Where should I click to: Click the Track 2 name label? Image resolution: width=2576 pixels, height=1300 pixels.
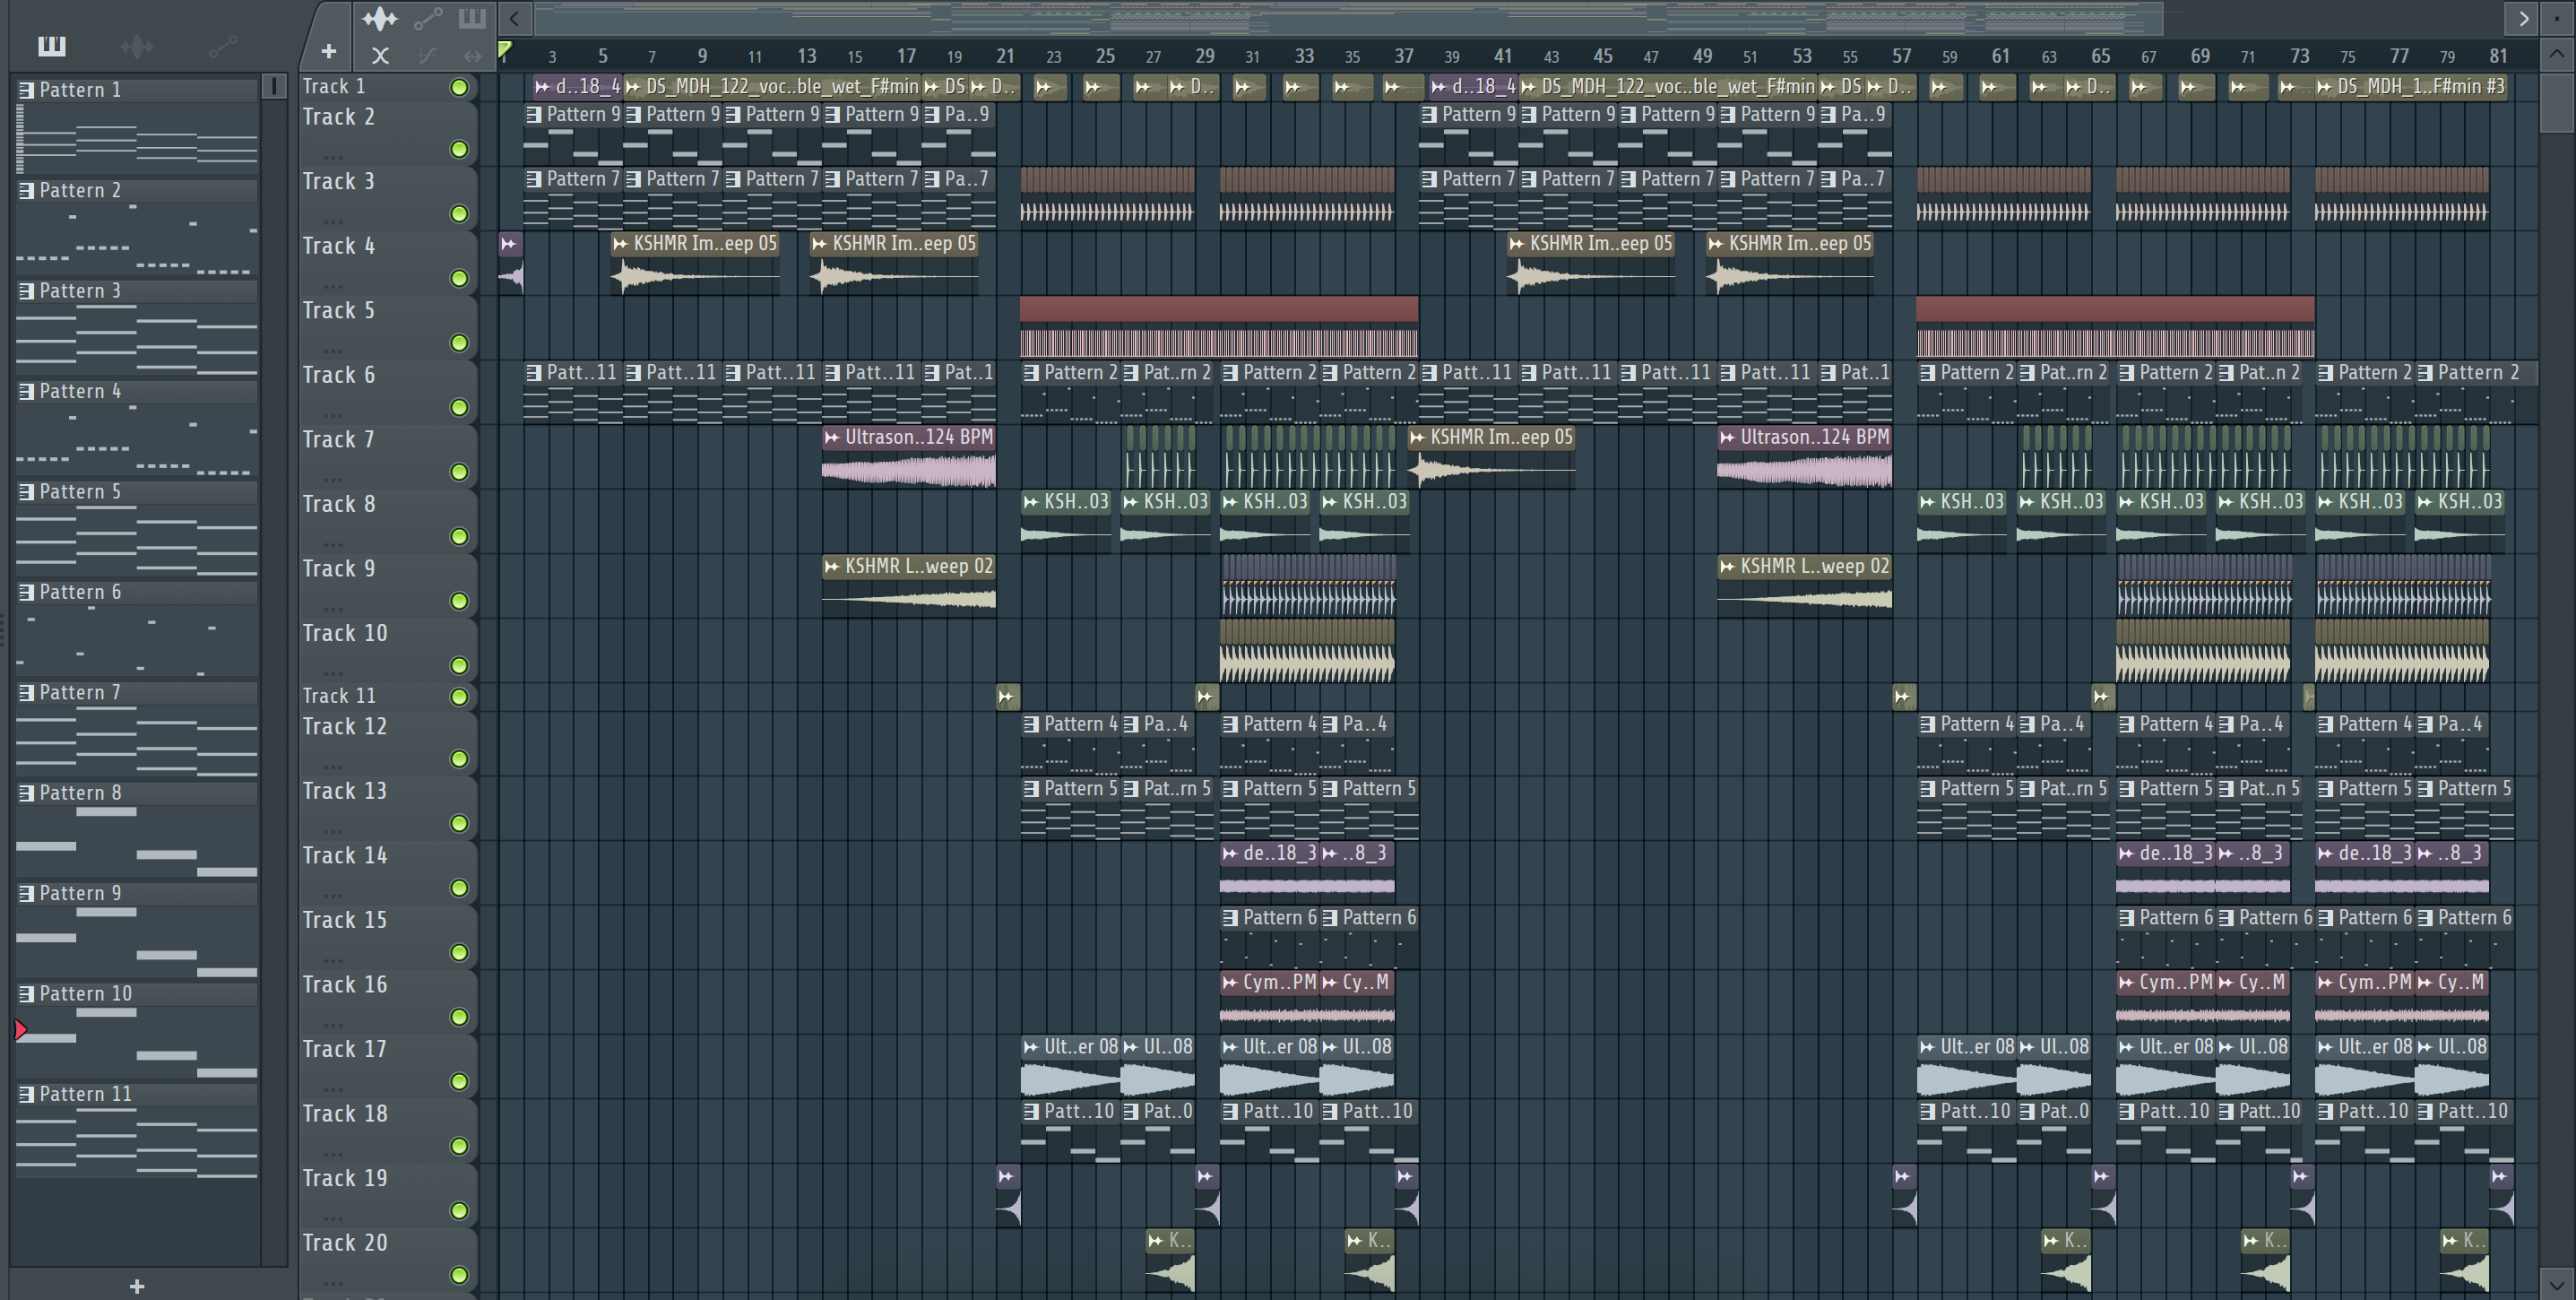pyautogui.click(x=339, y=117)
